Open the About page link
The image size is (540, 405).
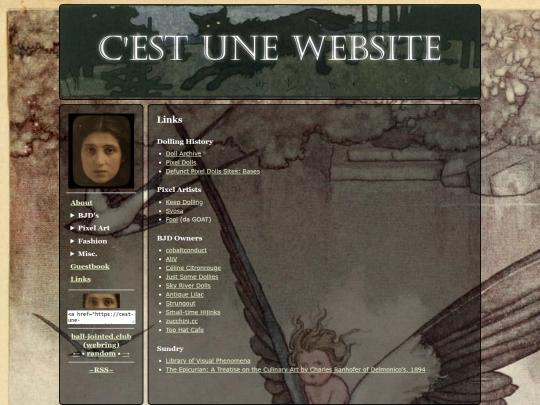(81, 202)
